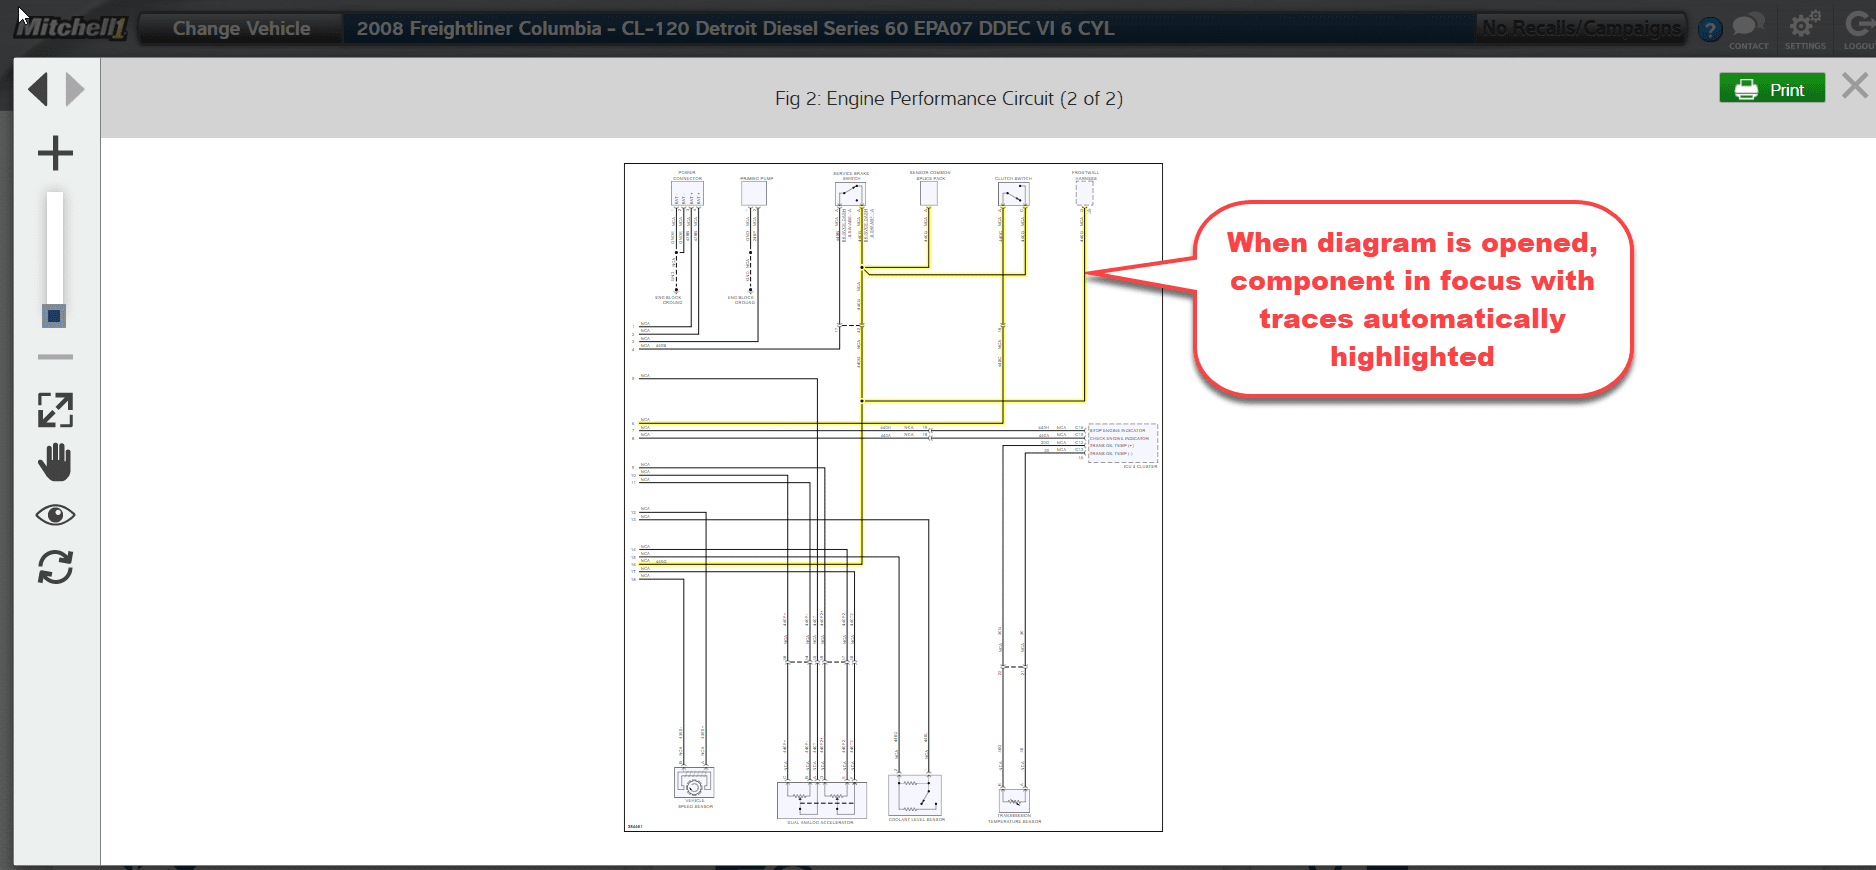The image size is (1876, 870).
Task: Close the diagram viewer with X
Action: point(1854,86)
